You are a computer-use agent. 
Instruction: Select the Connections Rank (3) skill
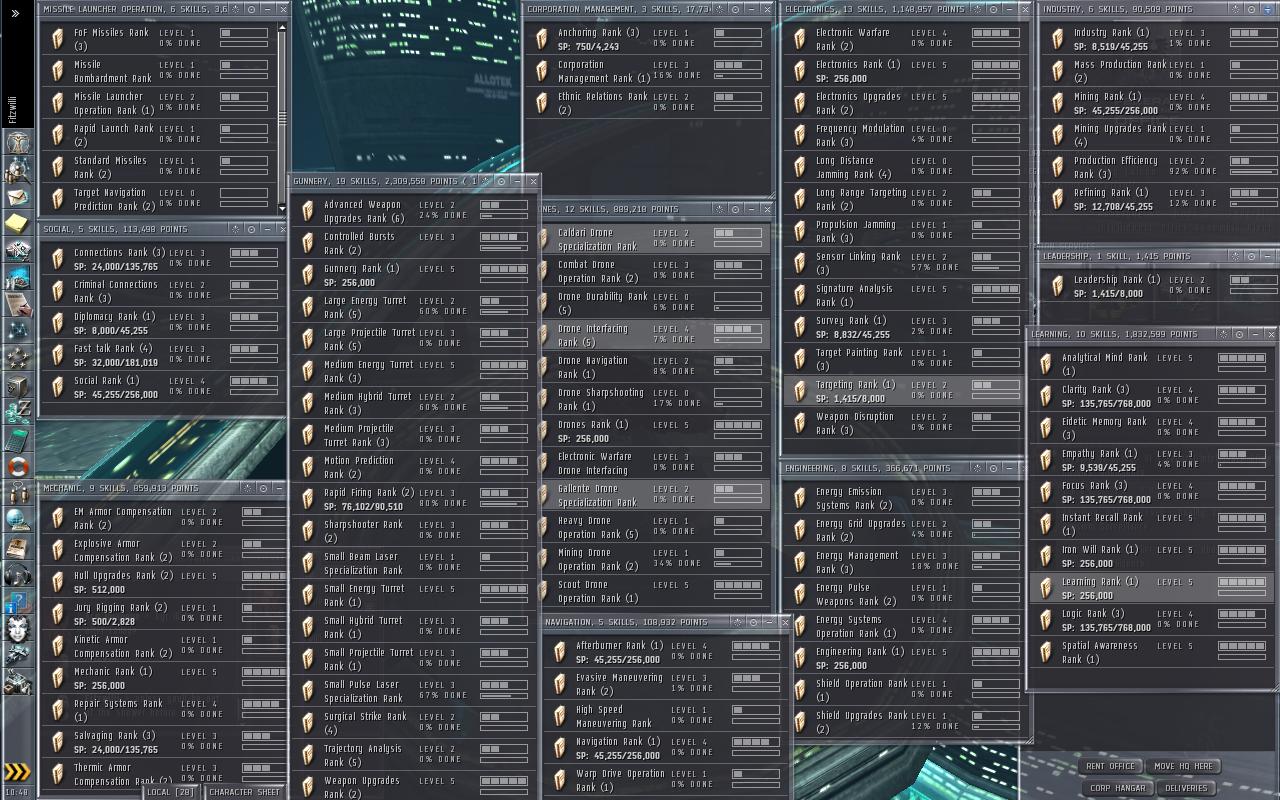[x=165, y=259]
